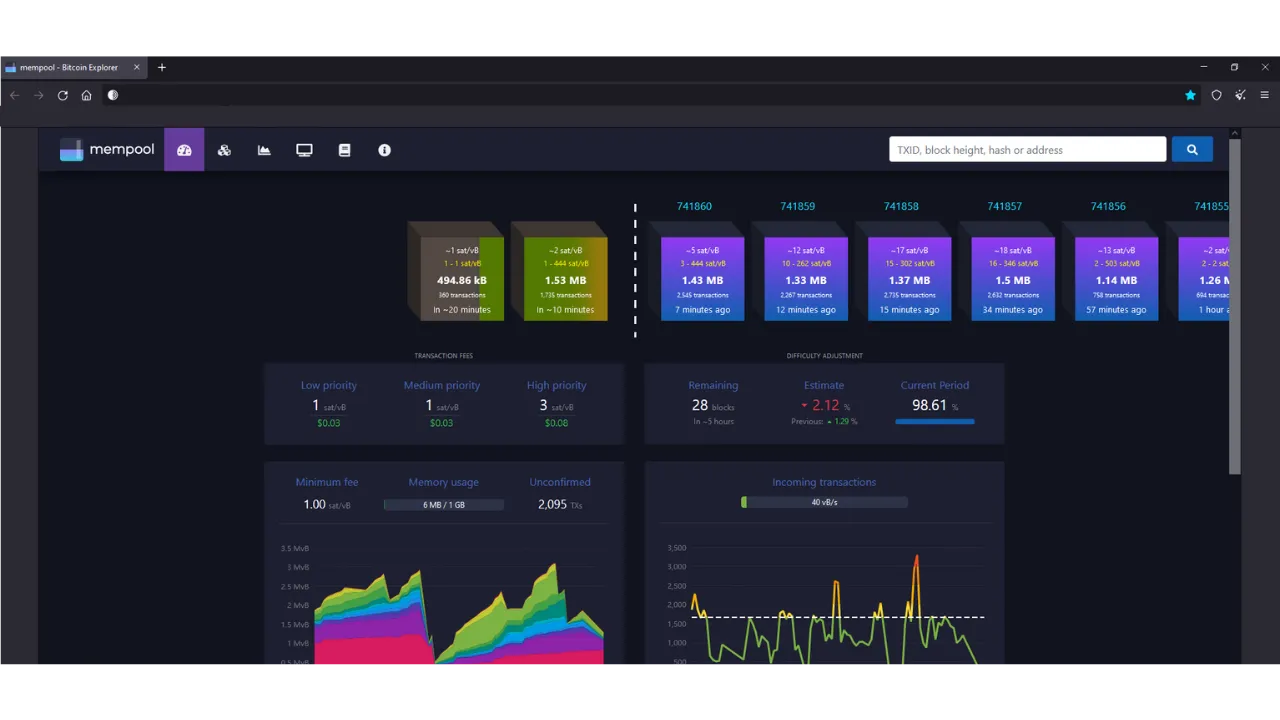The image size is (1280, 720).
Task: Open the browser hamburger menu
Action: [1264, 95]
